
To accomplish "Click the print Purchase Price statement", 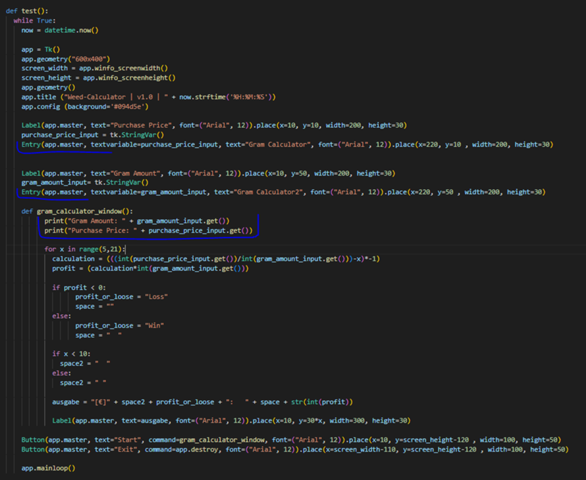I will tap(148, 231).
